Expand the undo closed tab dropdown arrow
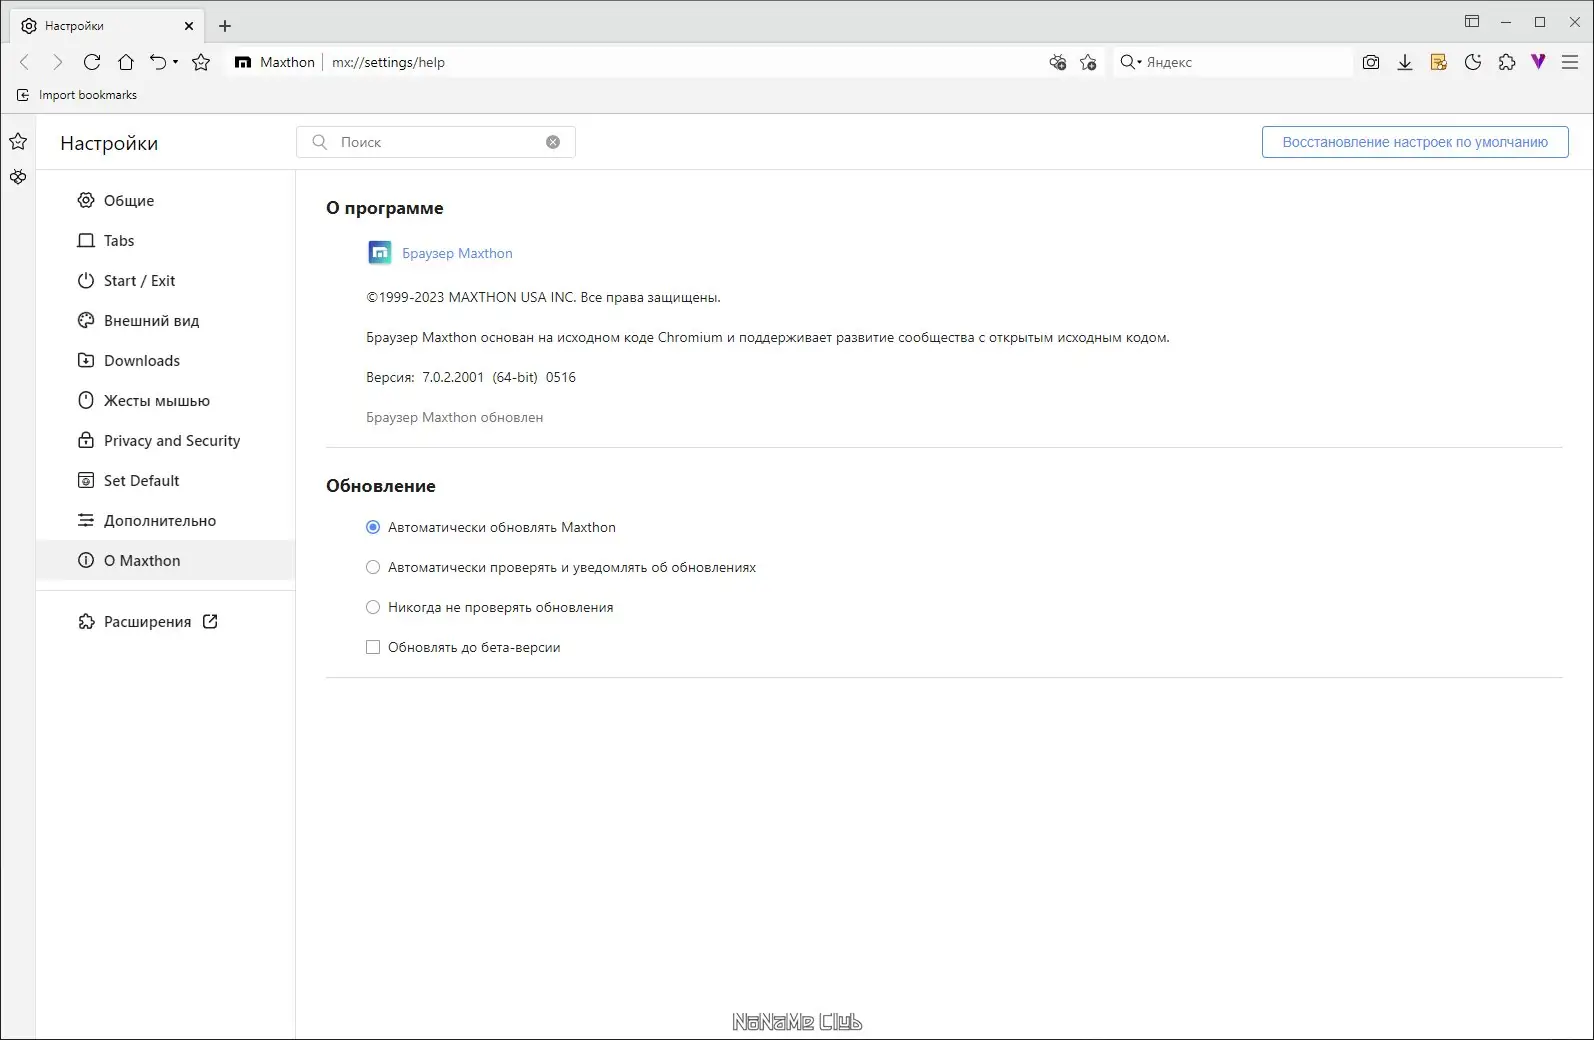Image resolution: width=1594 pixels, height=1040 pixels. pyautogui.click(x=176, y=62)
